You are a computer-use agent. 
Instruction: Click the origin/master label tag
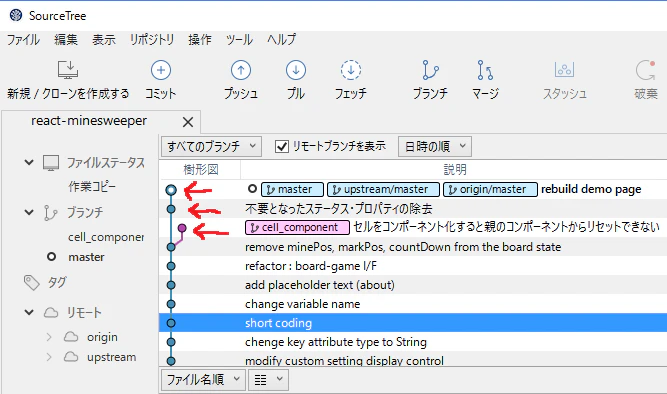(x=490, y=189)
